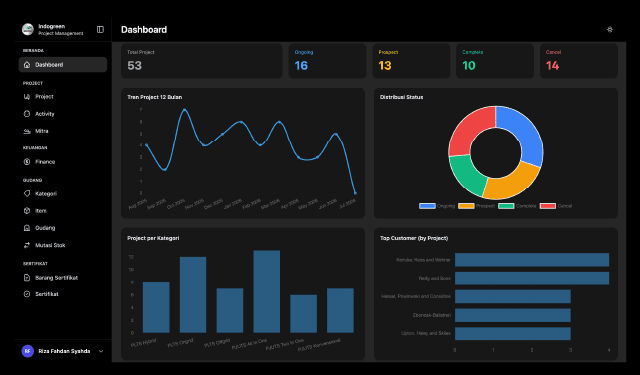
Task: Click the PJUTS All In One bar
Action: 267,291
